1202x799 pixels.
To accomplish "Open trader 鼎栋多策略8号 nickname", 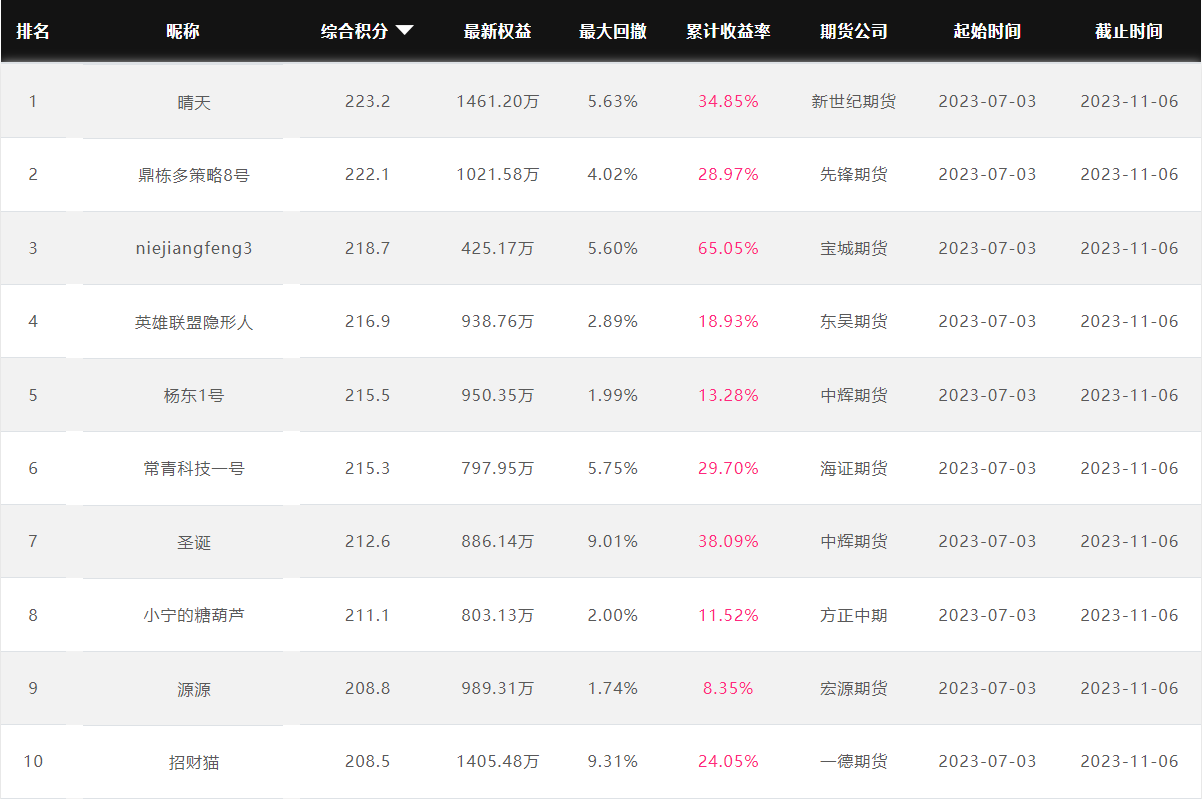I will pos(194,175).
